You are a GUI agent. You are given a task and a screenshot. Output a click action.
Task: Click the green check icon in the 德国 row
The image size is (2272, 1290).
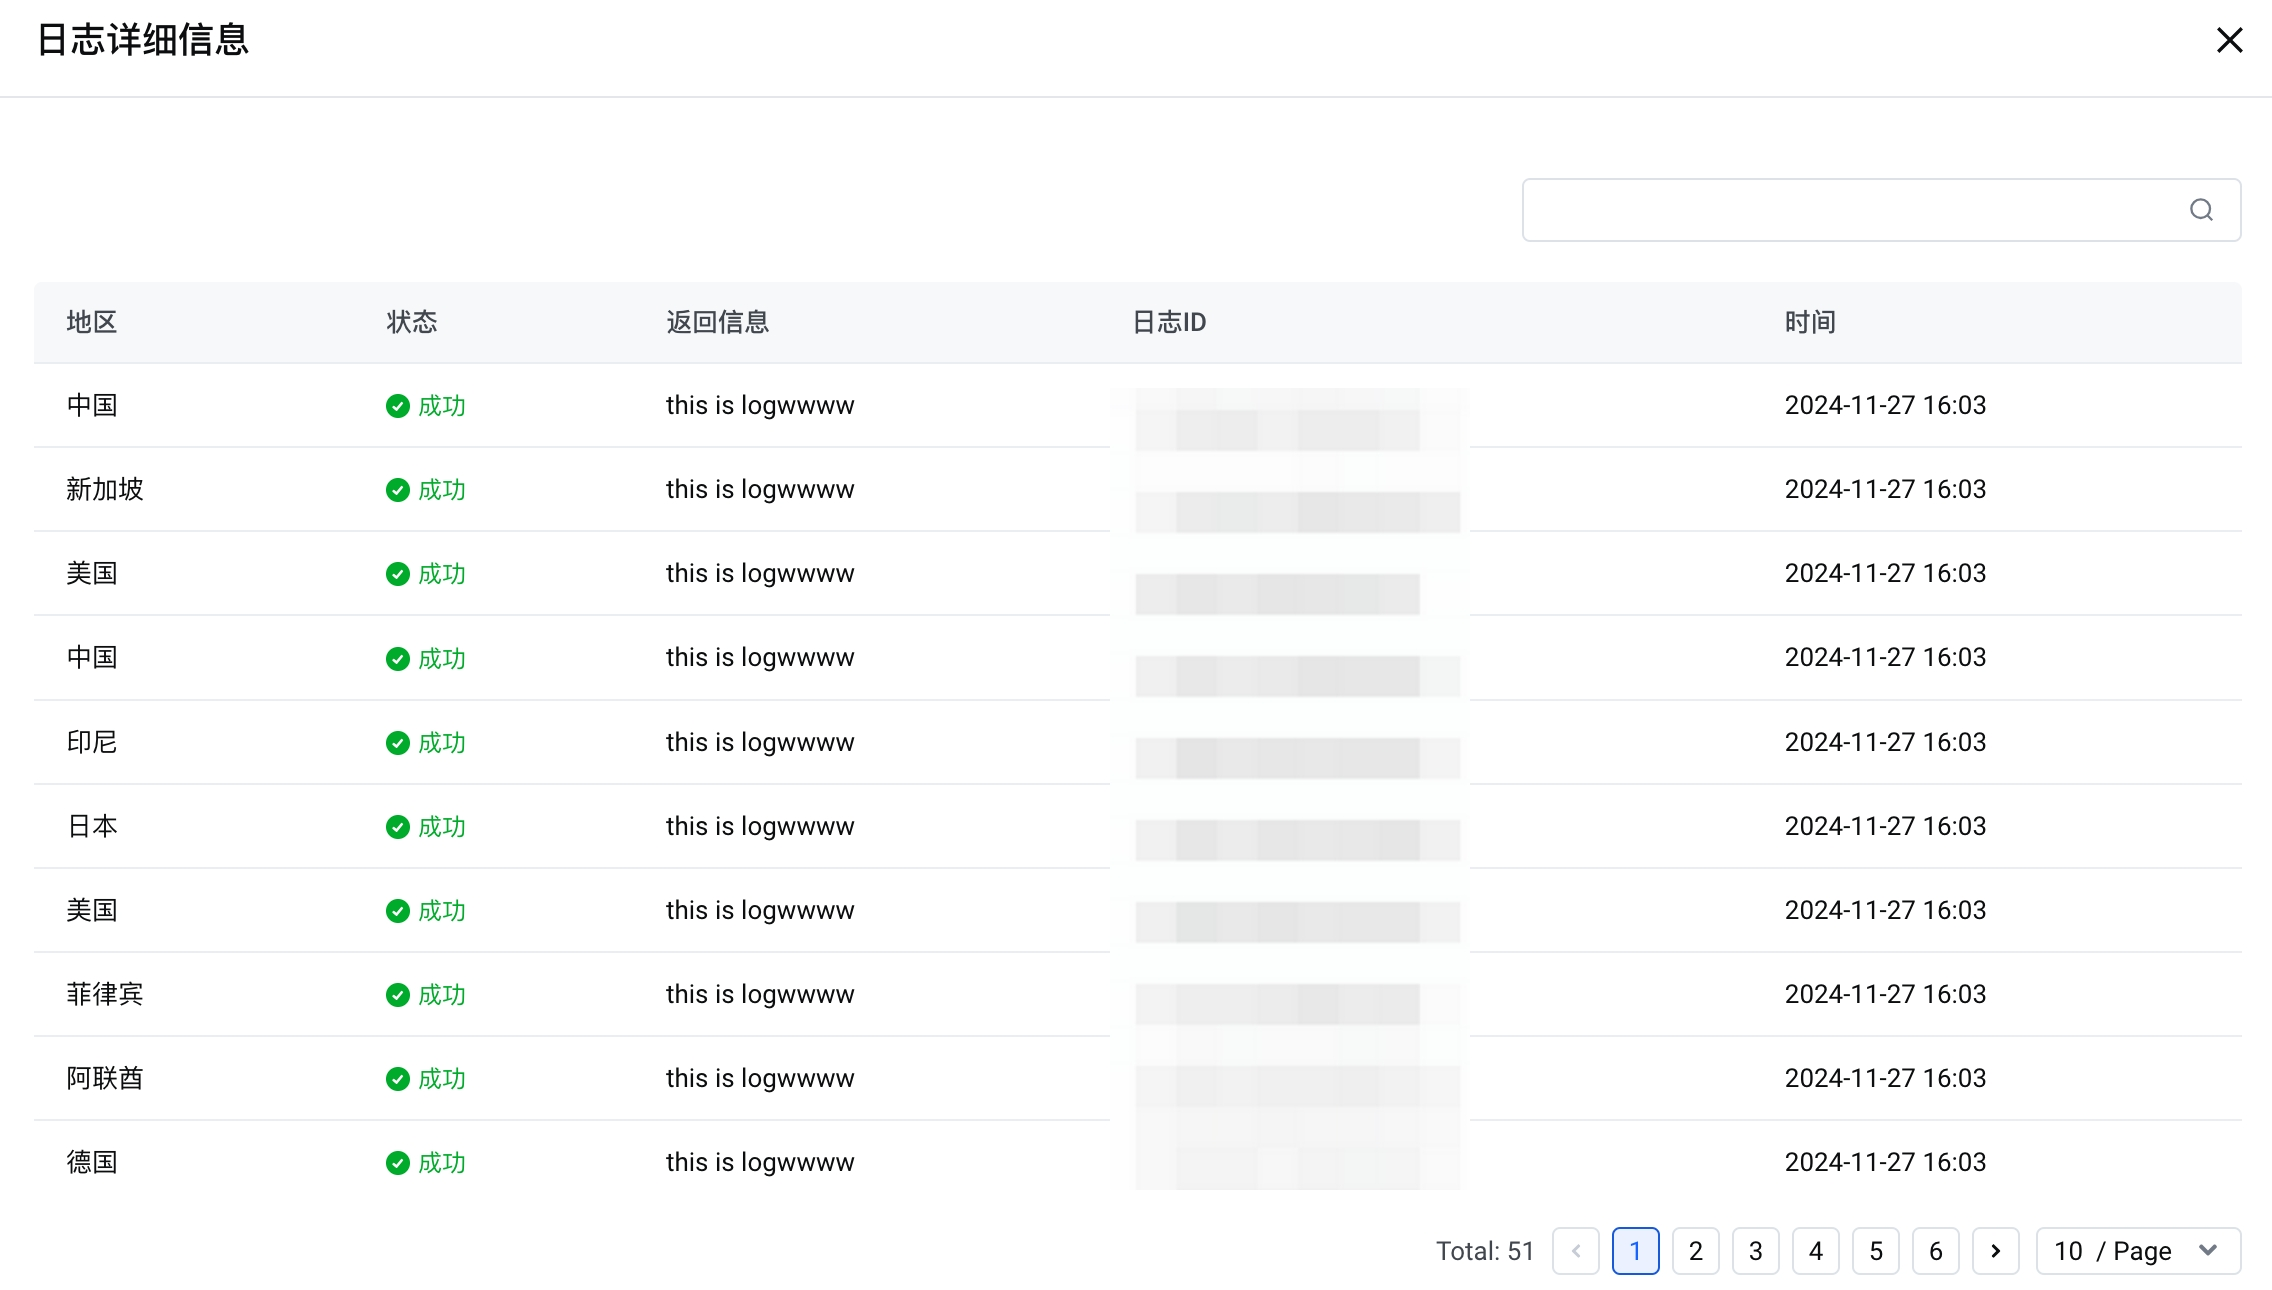[397, 1163]
